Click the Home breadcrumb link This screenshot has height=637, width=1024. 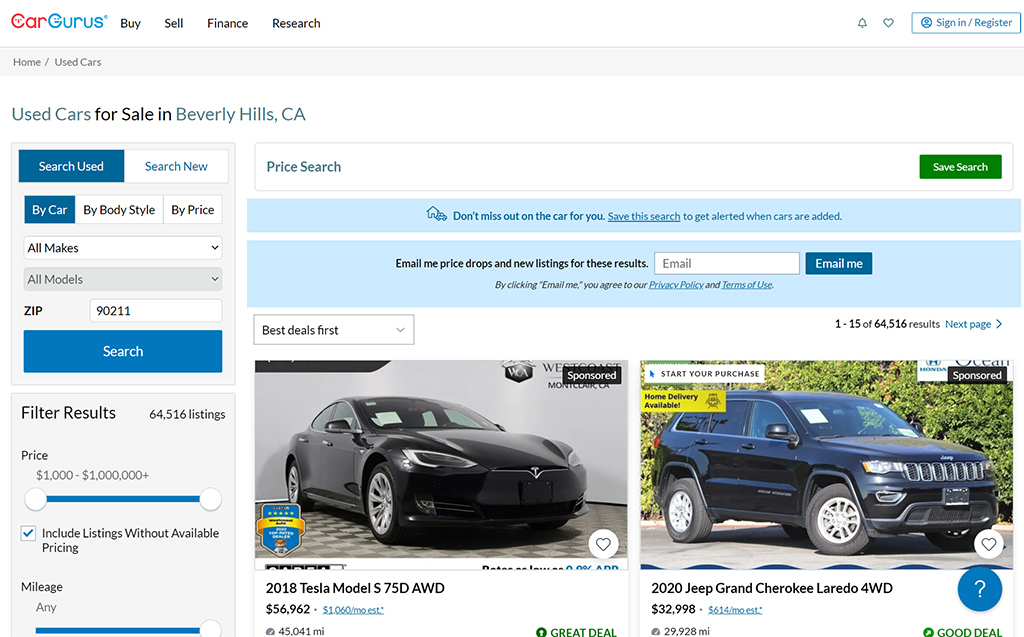coord(27,62)
